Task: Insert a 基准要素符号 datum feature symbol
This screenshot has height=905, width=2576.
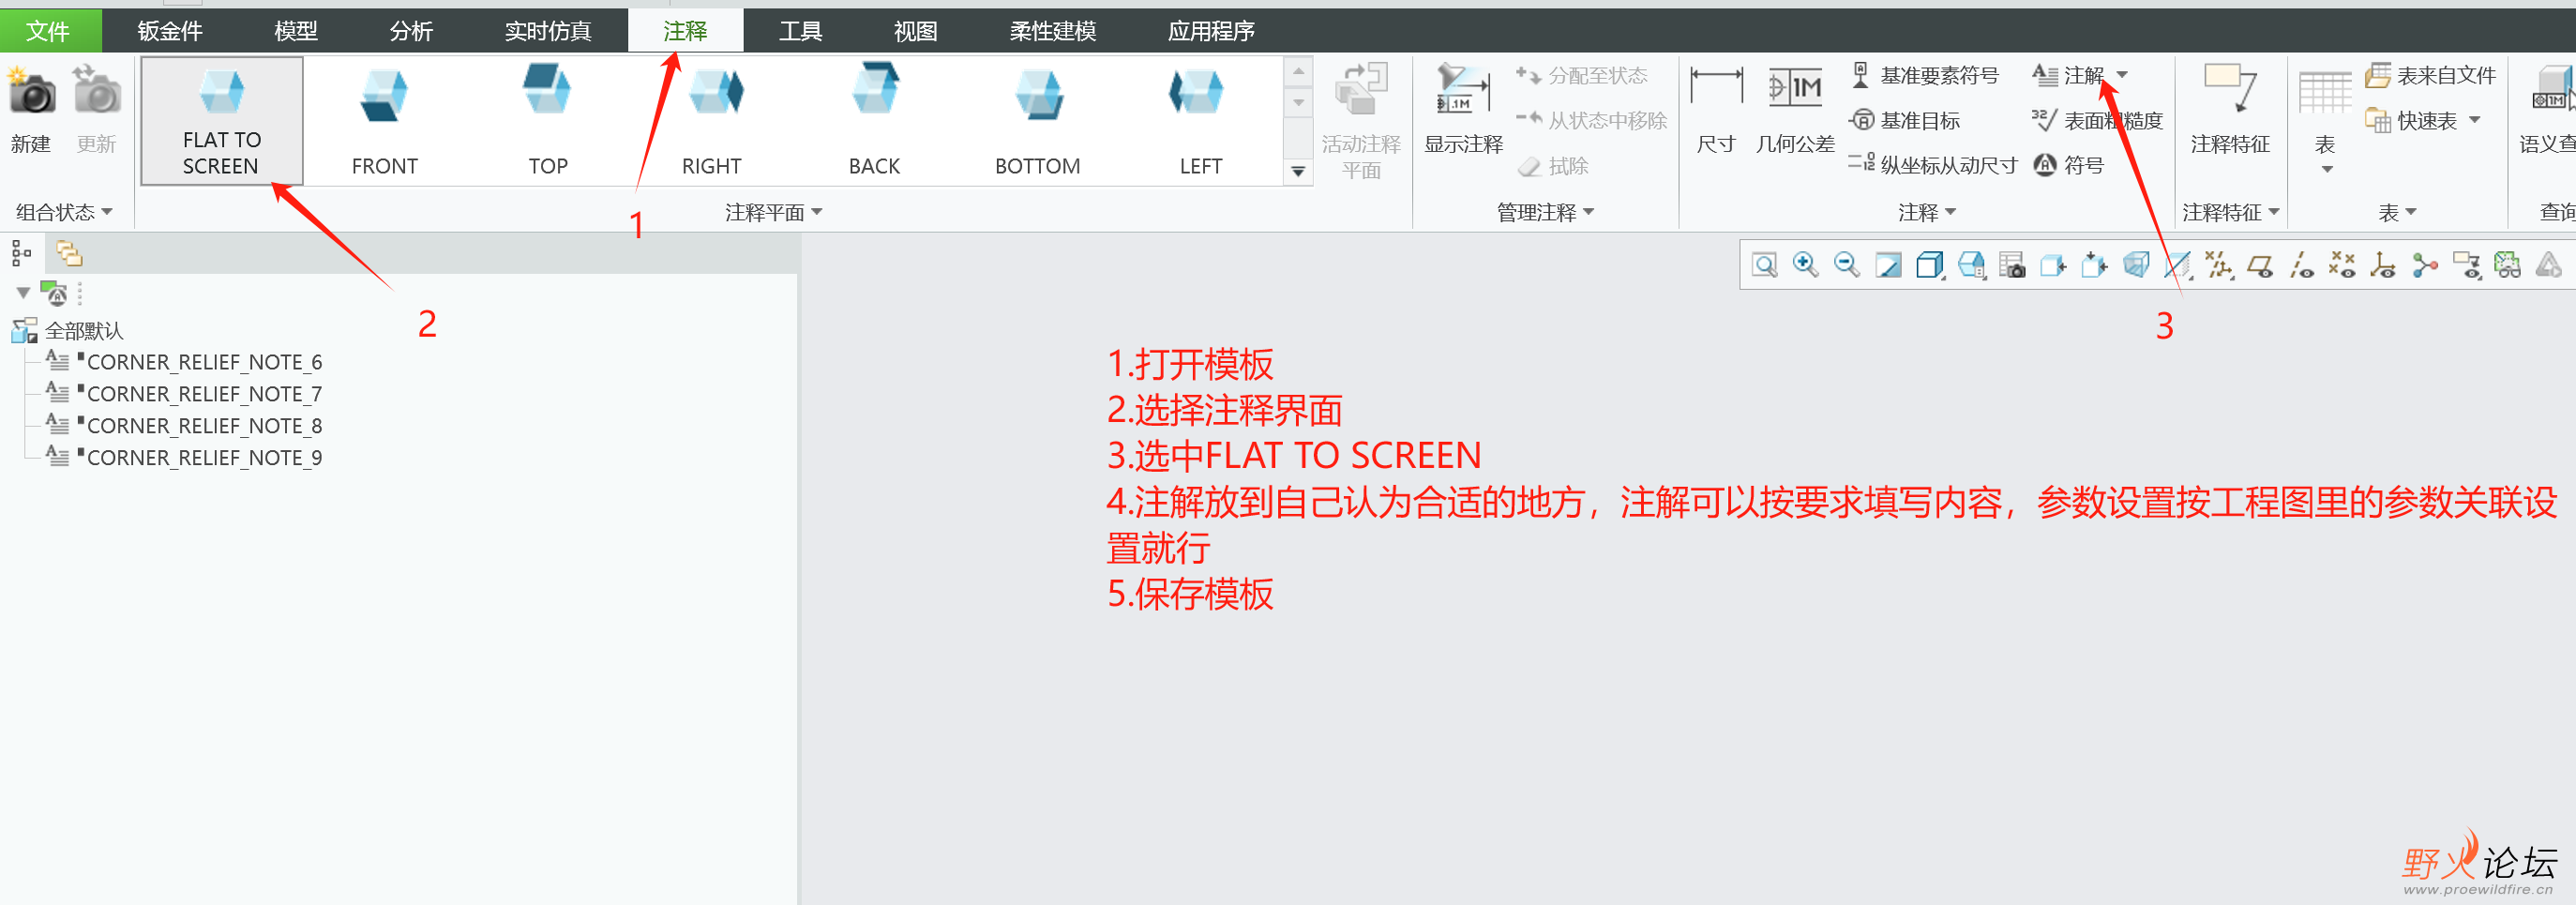Action: coord(1925,75)
